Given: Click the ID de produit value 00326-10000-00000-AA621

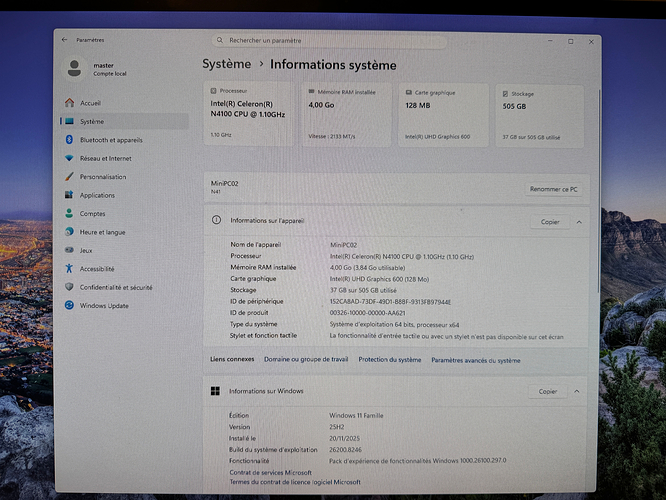Looking at the screenshot, I should [x=367, y=313].
